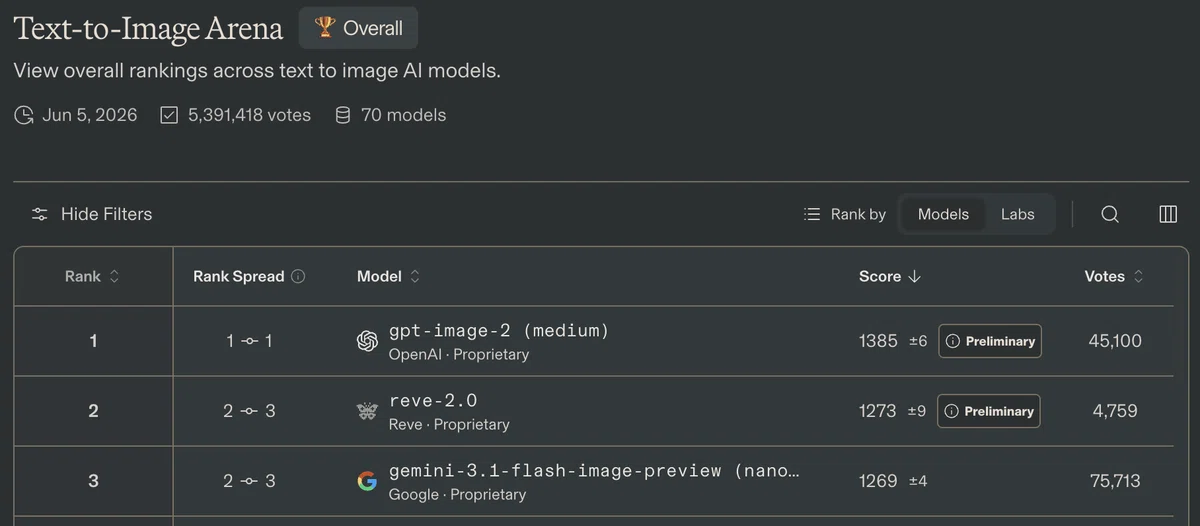The width and height of the screenshot is (1200, 526).
Task: Click the Rank Spread info icon
Action: click(298, 277)
